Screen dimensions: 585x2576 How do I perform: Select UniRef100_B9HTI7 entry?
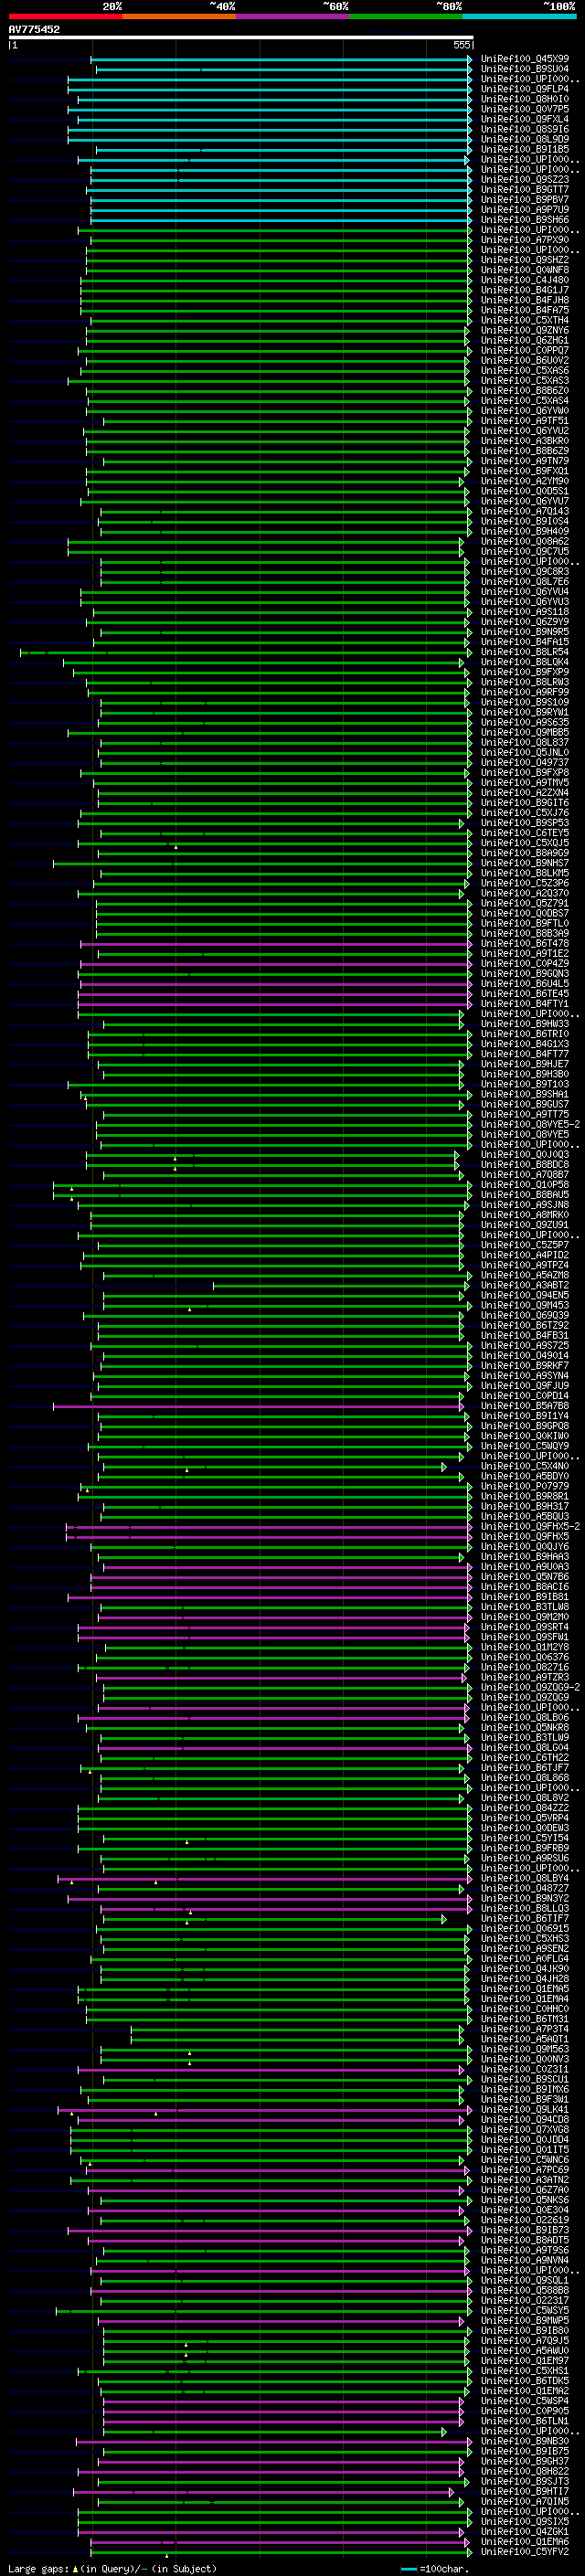[x=524, y=2492]
